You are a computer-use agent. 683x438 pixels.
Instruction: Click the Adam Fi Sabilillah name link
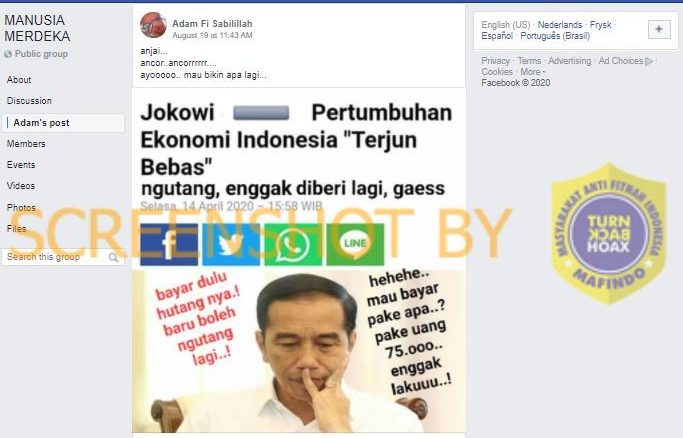(212, 24)
